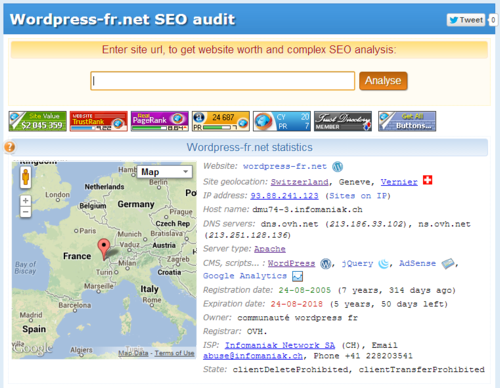Open the Trust Directory Member badge
The width and height of the screenshot is (500, 388).
click(x=343, y=121)
